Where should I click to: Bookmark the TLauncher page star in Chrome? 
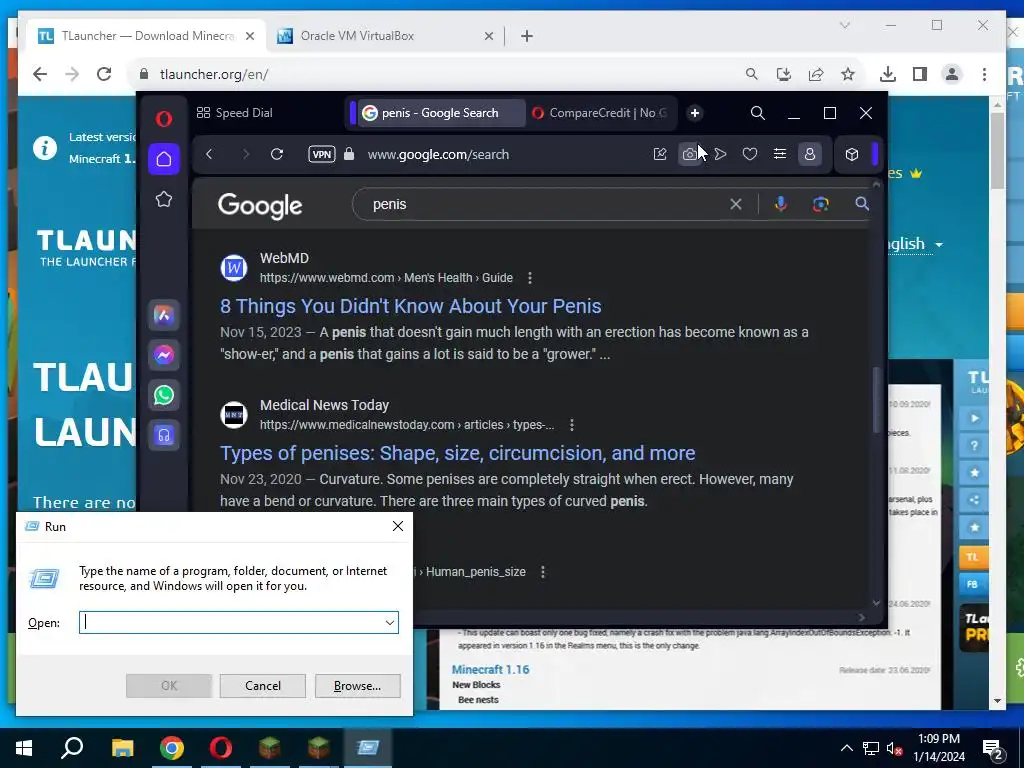pyautogui.click(x=848, y=74)
